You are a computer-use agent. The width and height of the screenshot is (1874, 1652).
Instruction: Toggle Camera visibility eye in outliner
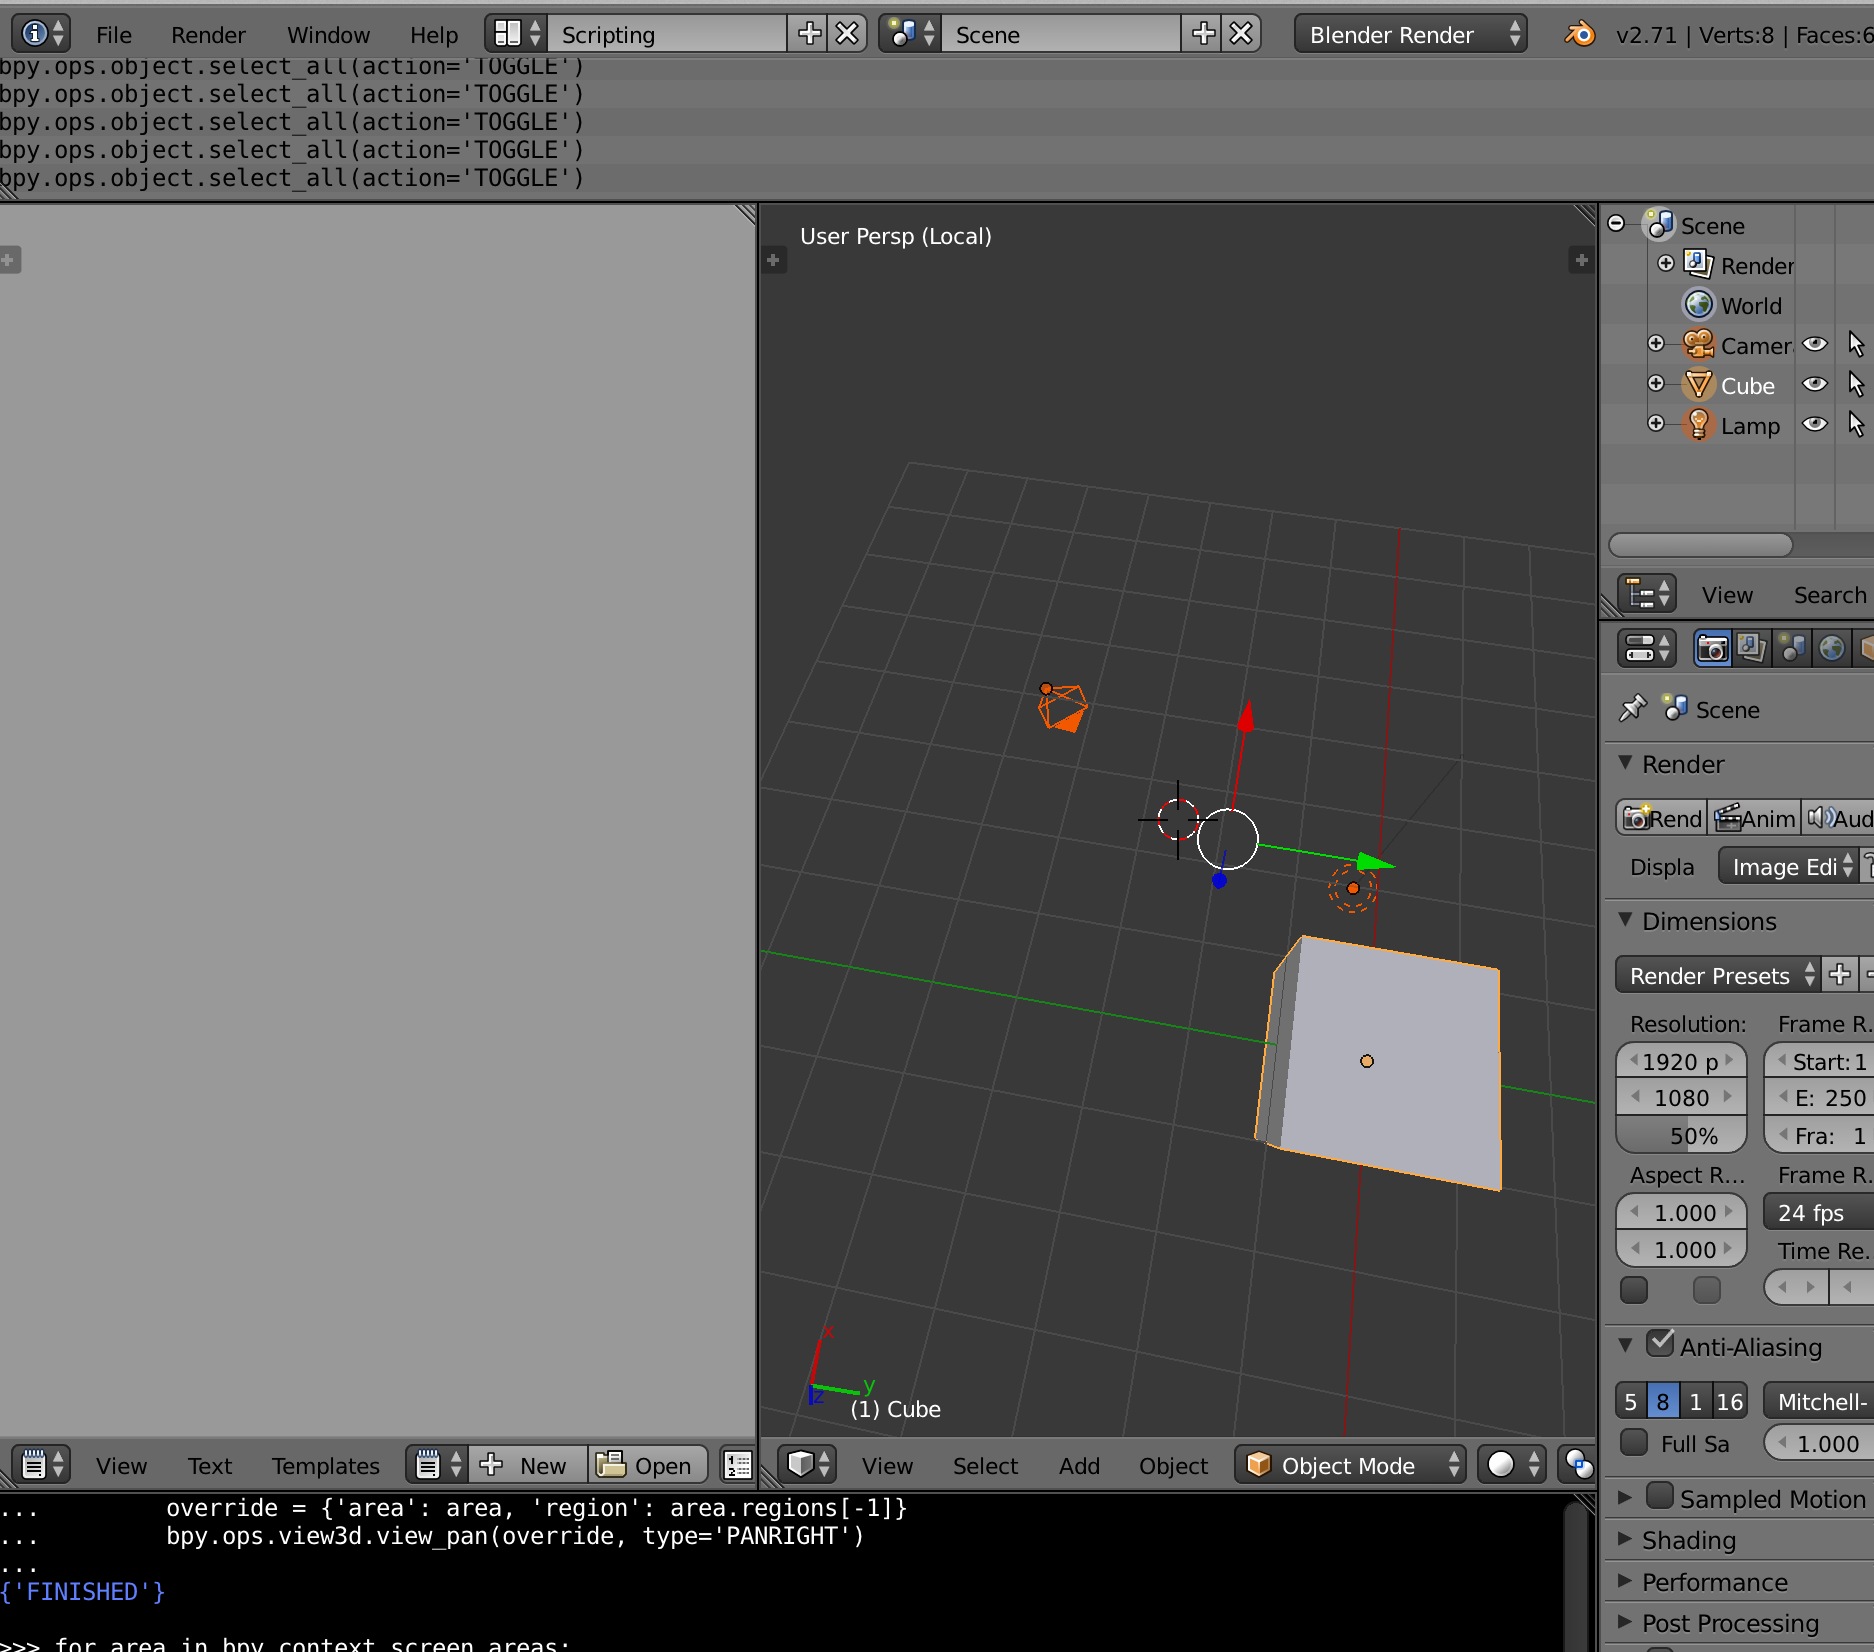[1815, 345]
